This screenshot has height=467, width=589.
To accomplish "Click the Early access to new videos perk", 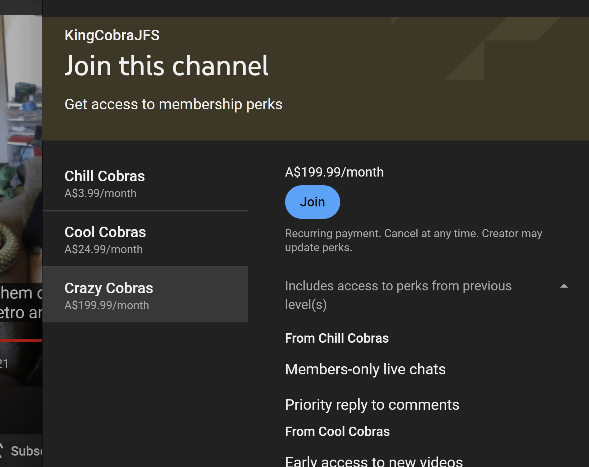I will tap(374, 461).
